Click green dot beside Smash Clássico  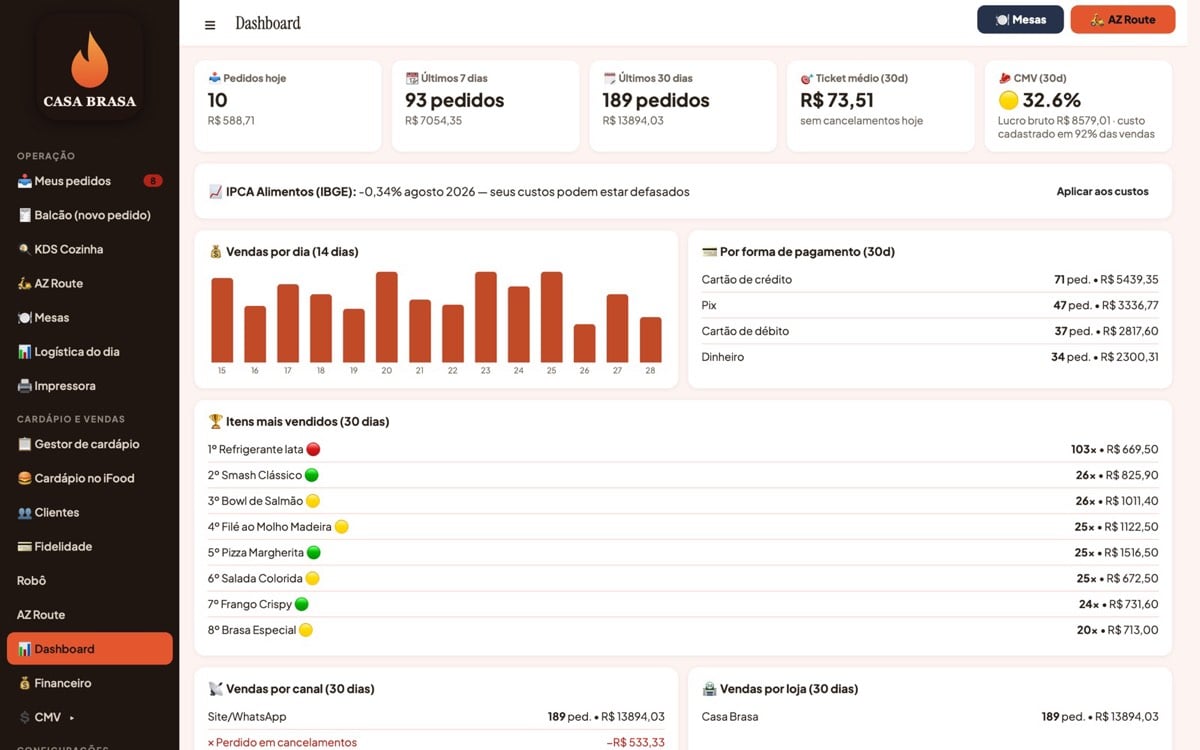(312, 475)
